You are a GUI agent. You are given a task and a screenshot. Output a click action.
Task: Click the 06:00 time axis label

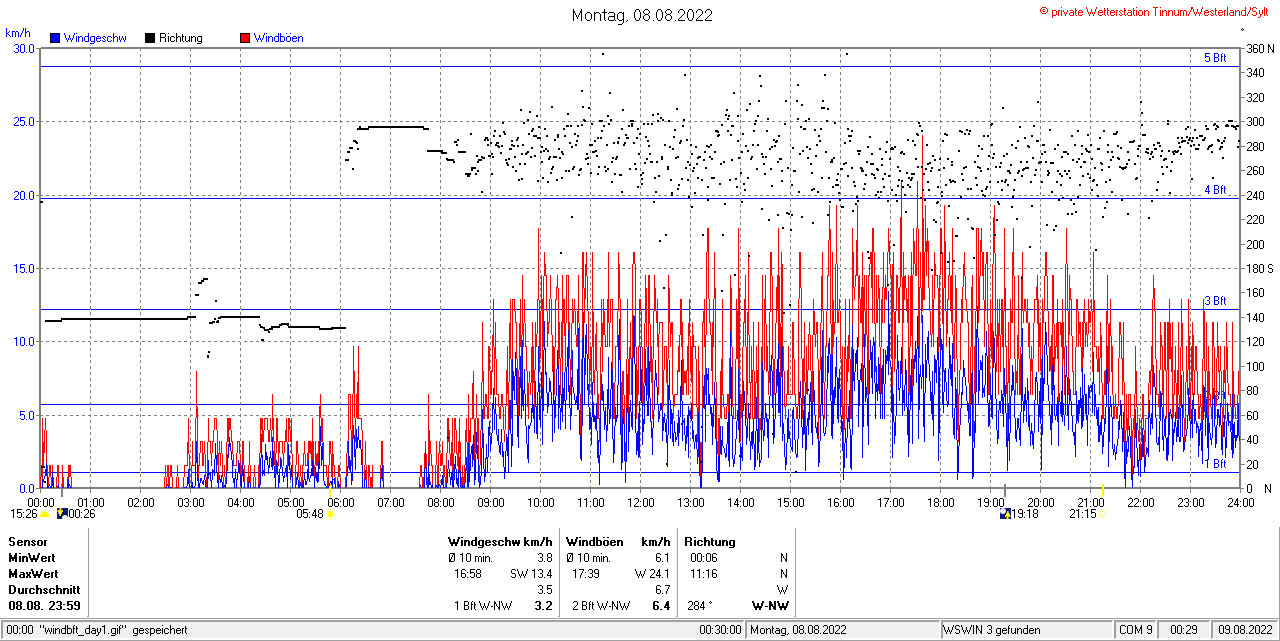point(341,502)
